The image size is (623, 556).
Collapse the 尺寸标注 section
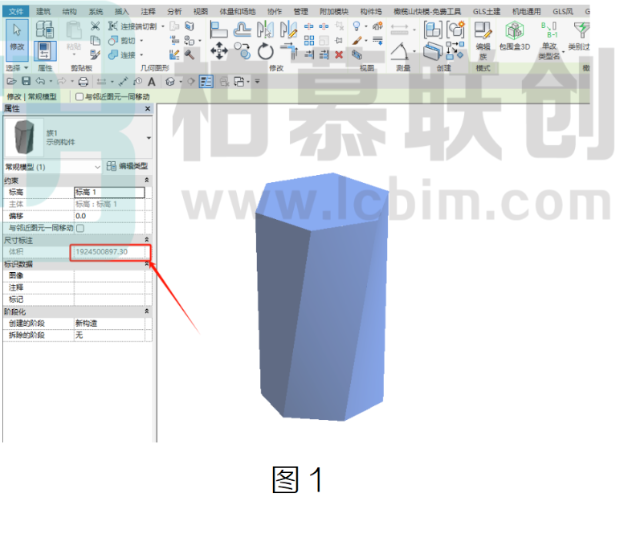pyautogui.click(x=147, y=240)
